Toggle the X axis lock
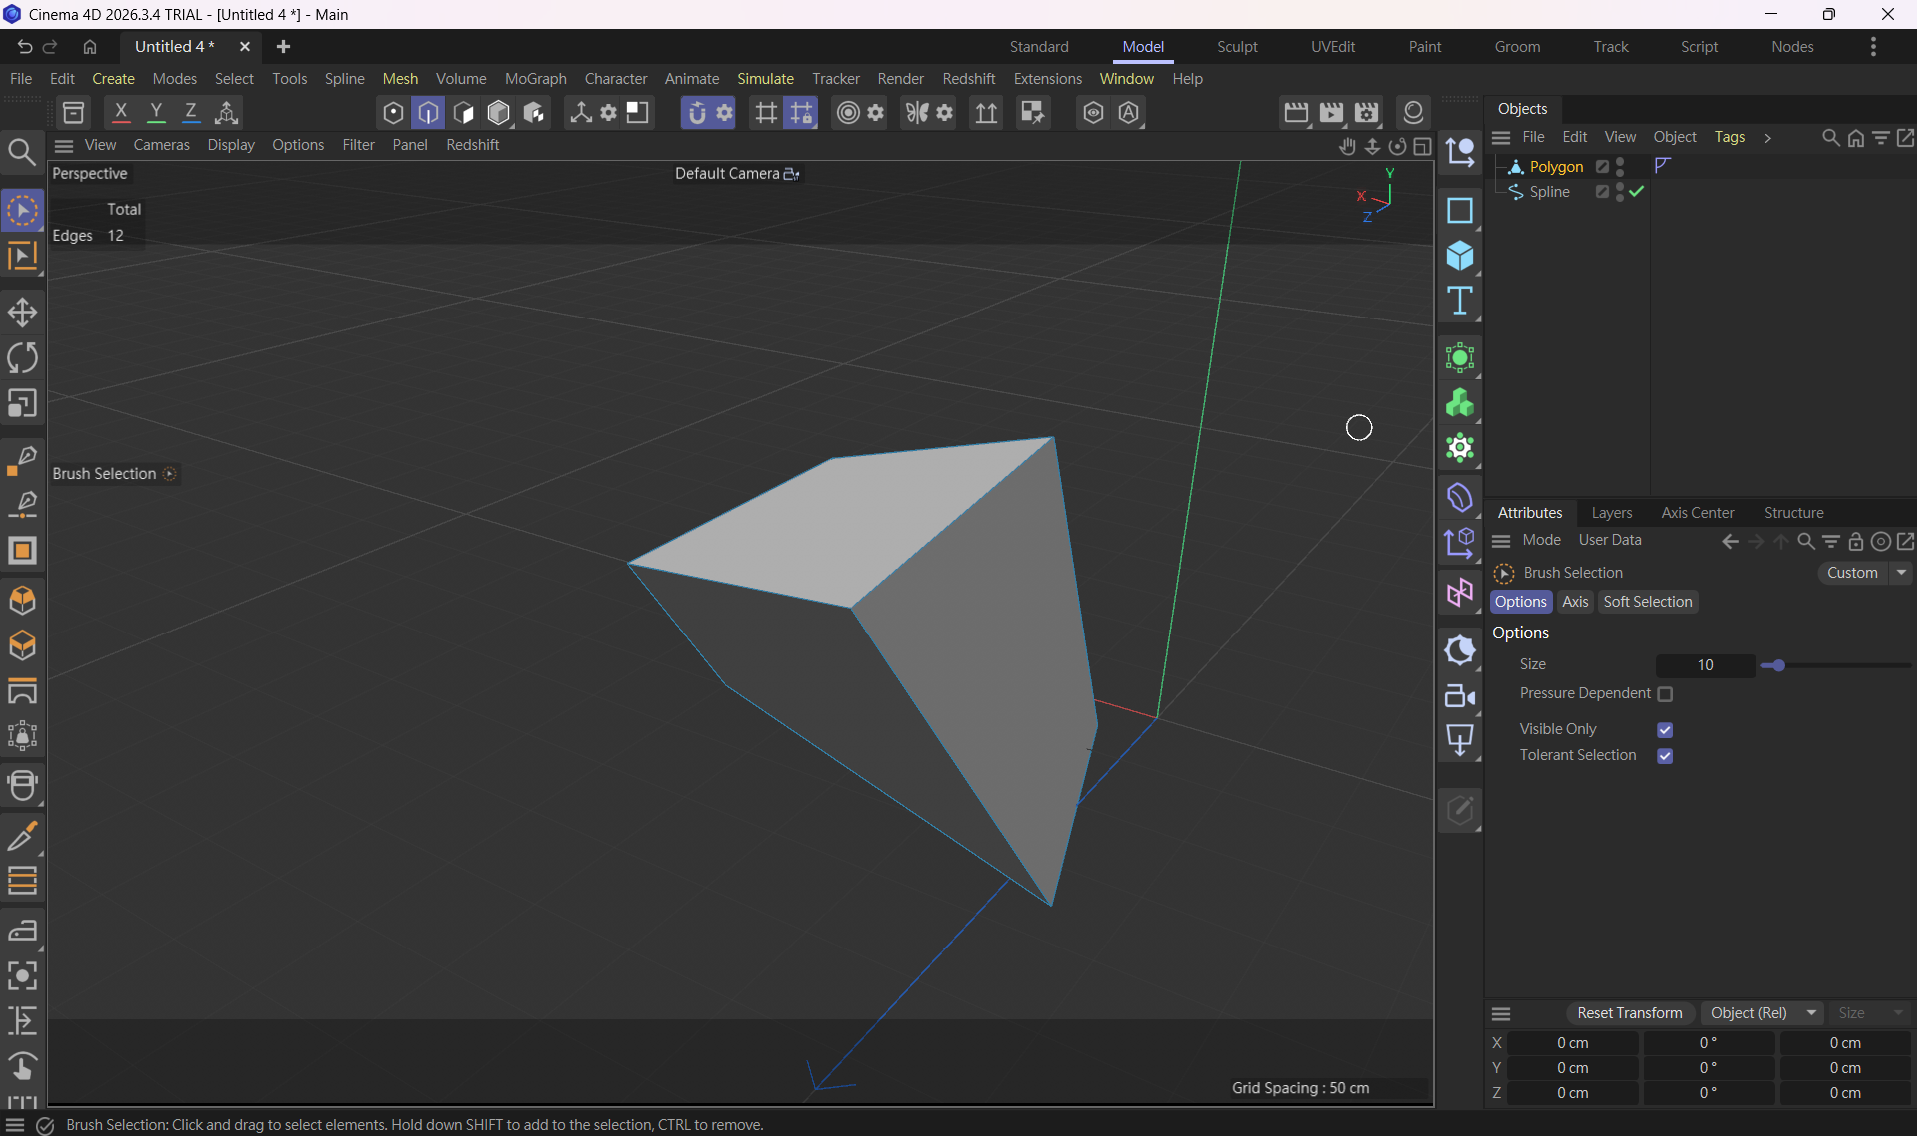The width and height of the screenshot is (1917, 1136). point(121,113)
